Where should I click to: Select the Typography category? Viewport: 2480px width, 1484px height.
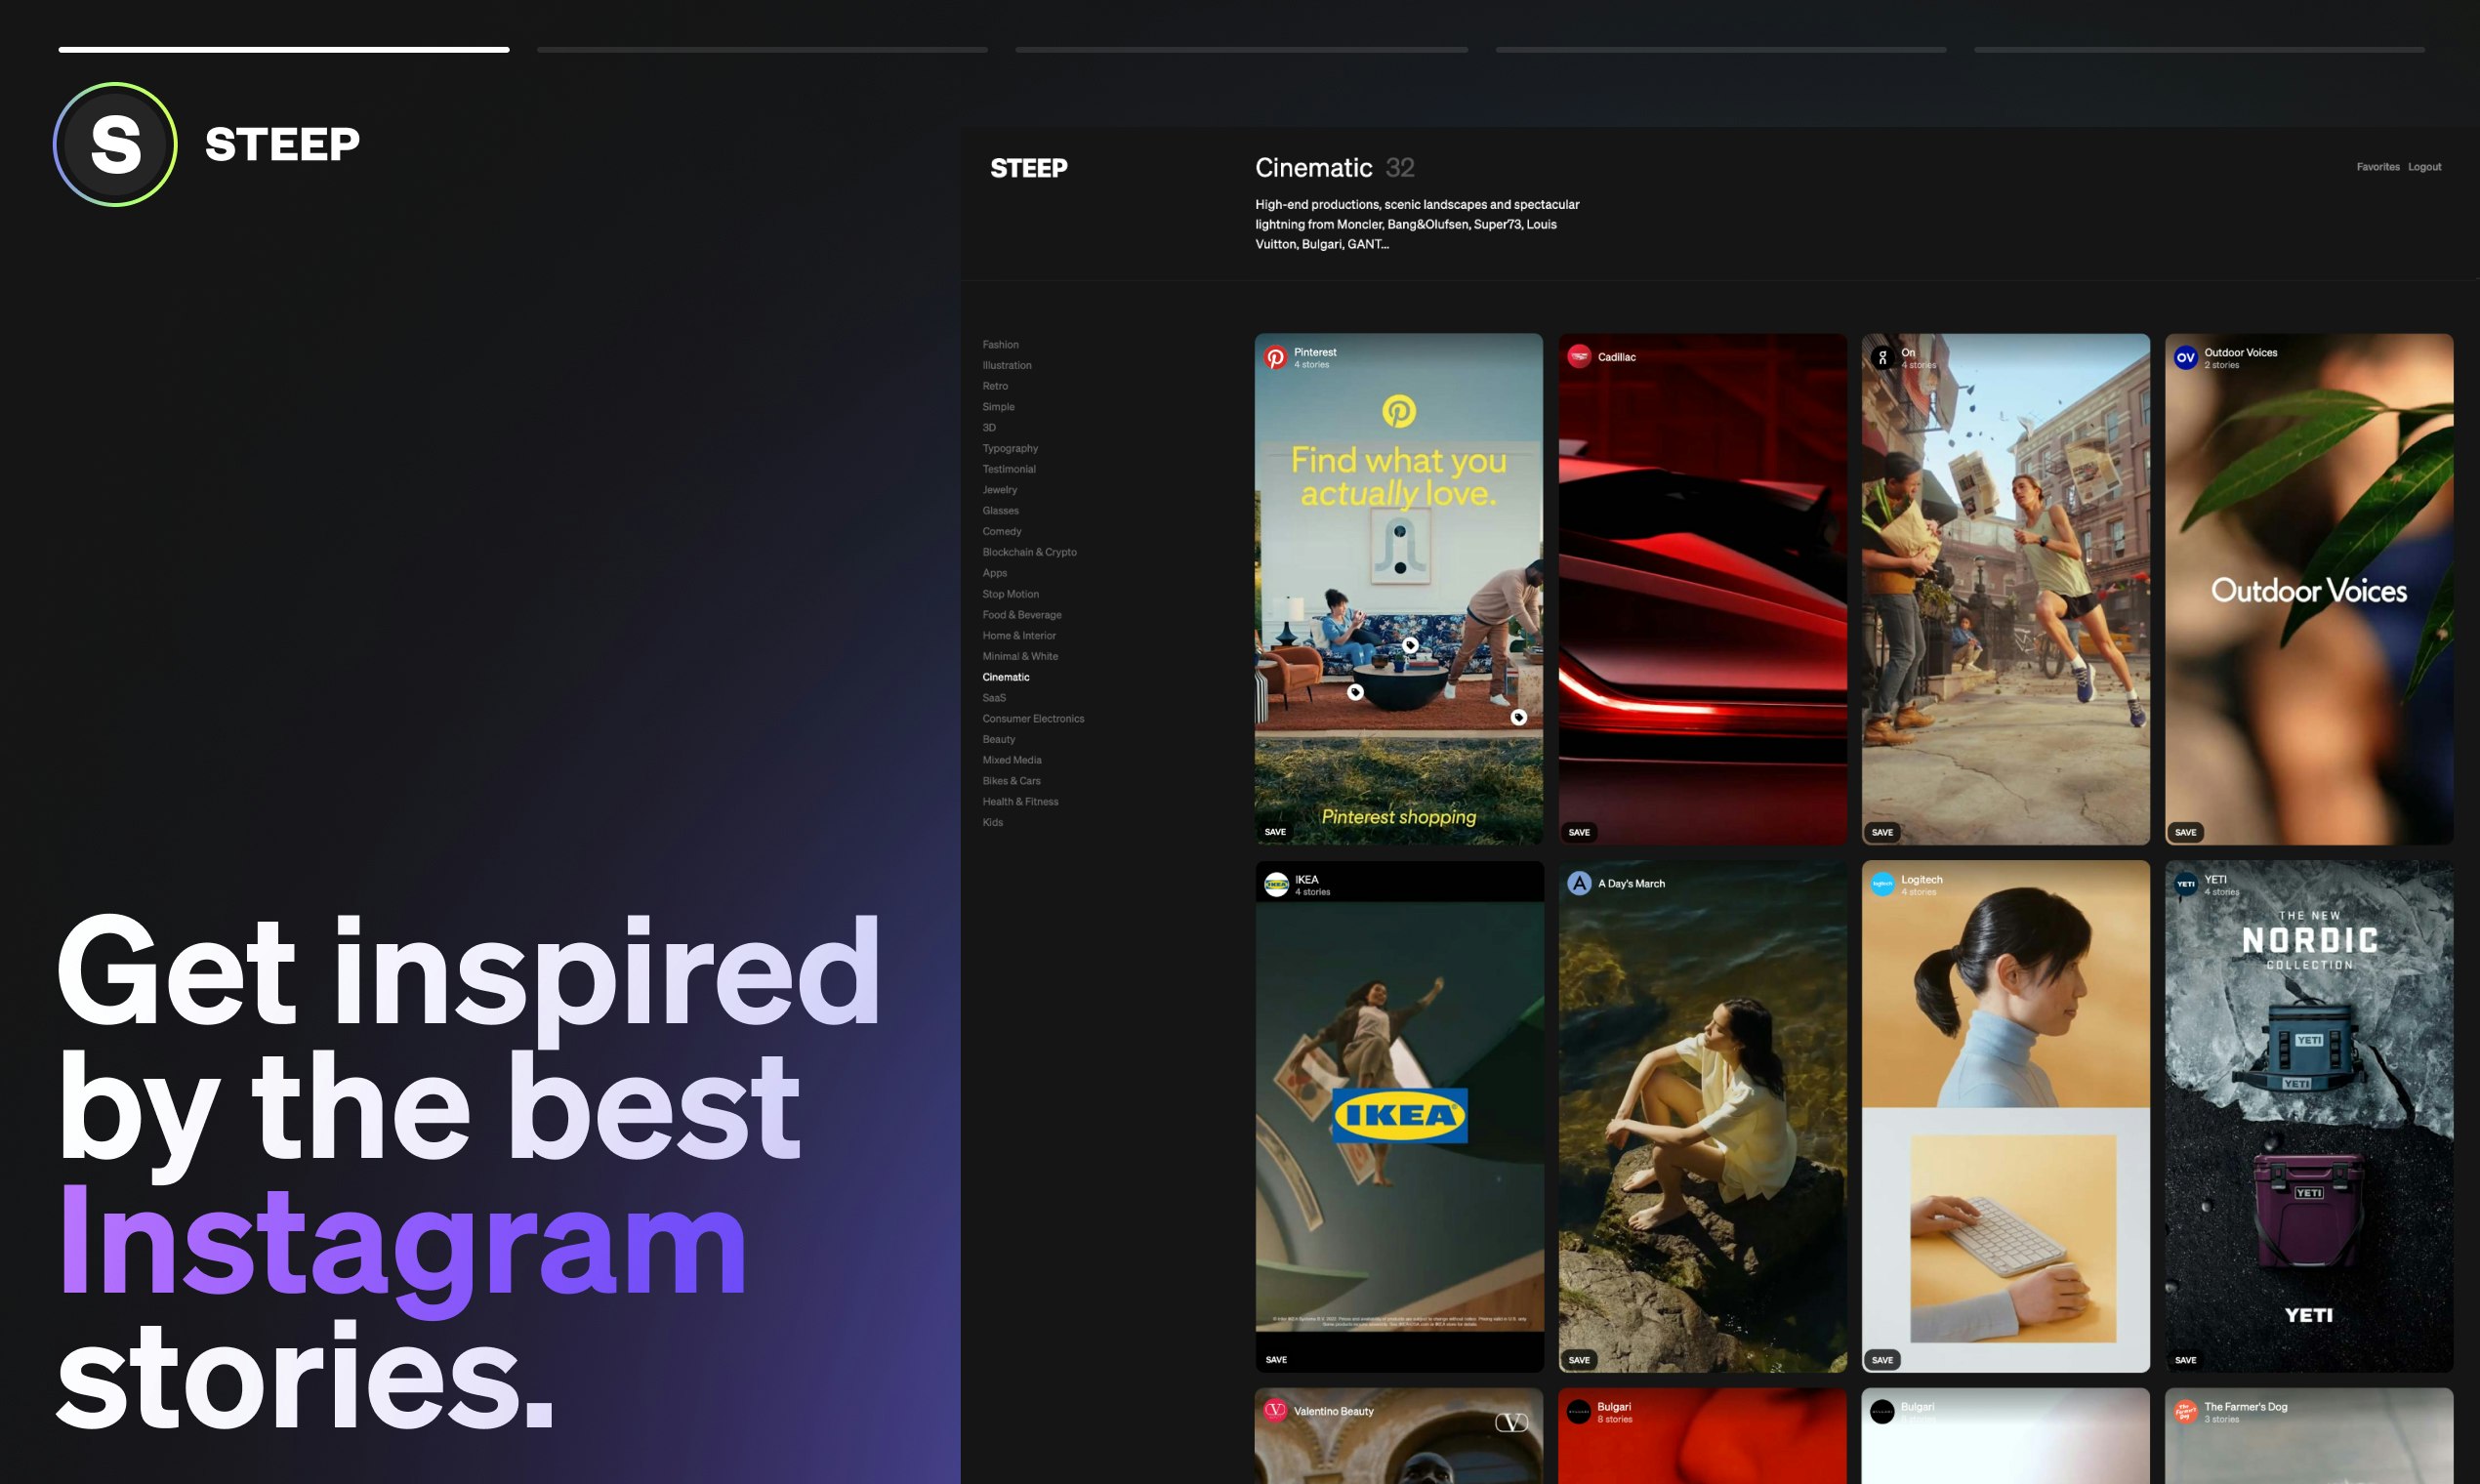(x=1010, y=449)
